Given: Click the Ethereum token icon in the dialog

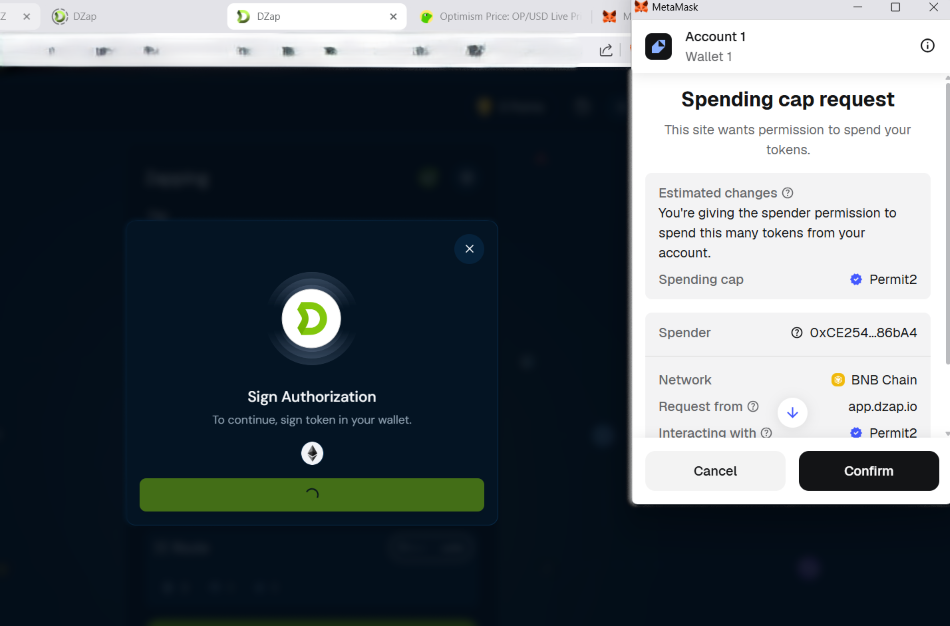Looking at the screenshot, I should tap(312, 453).
